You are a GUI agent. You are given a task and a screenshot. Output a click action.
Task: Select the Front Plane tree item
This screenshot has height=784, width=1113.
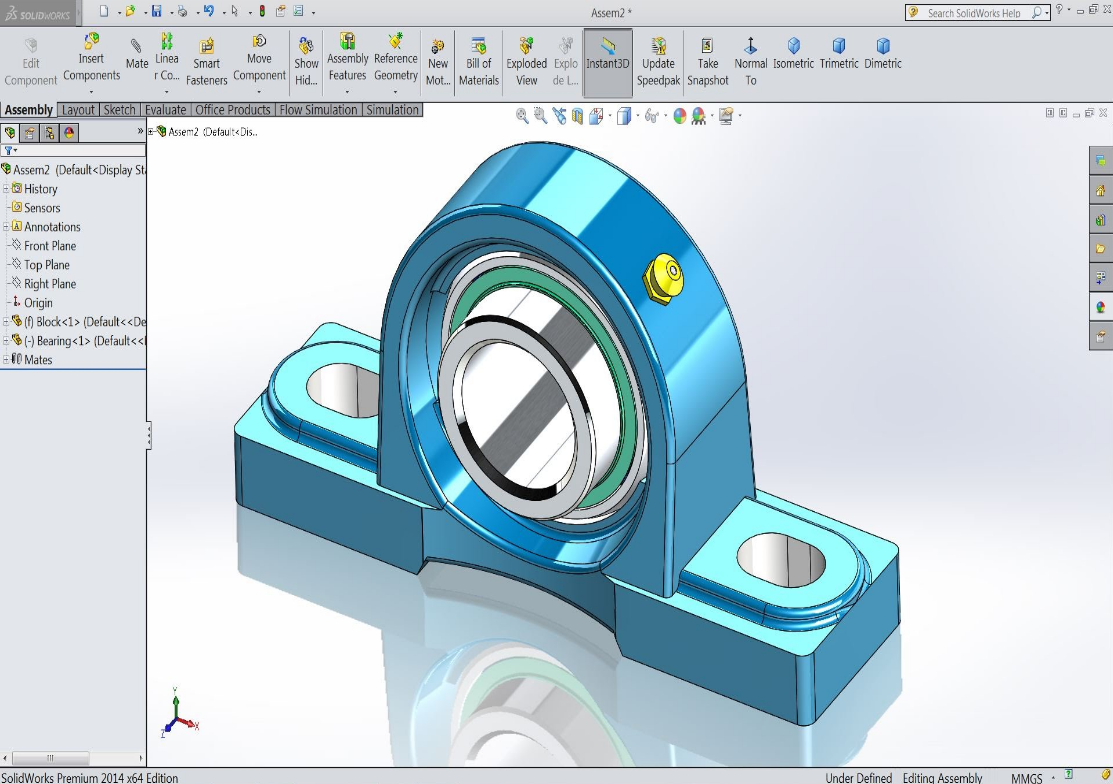point(49,246)
